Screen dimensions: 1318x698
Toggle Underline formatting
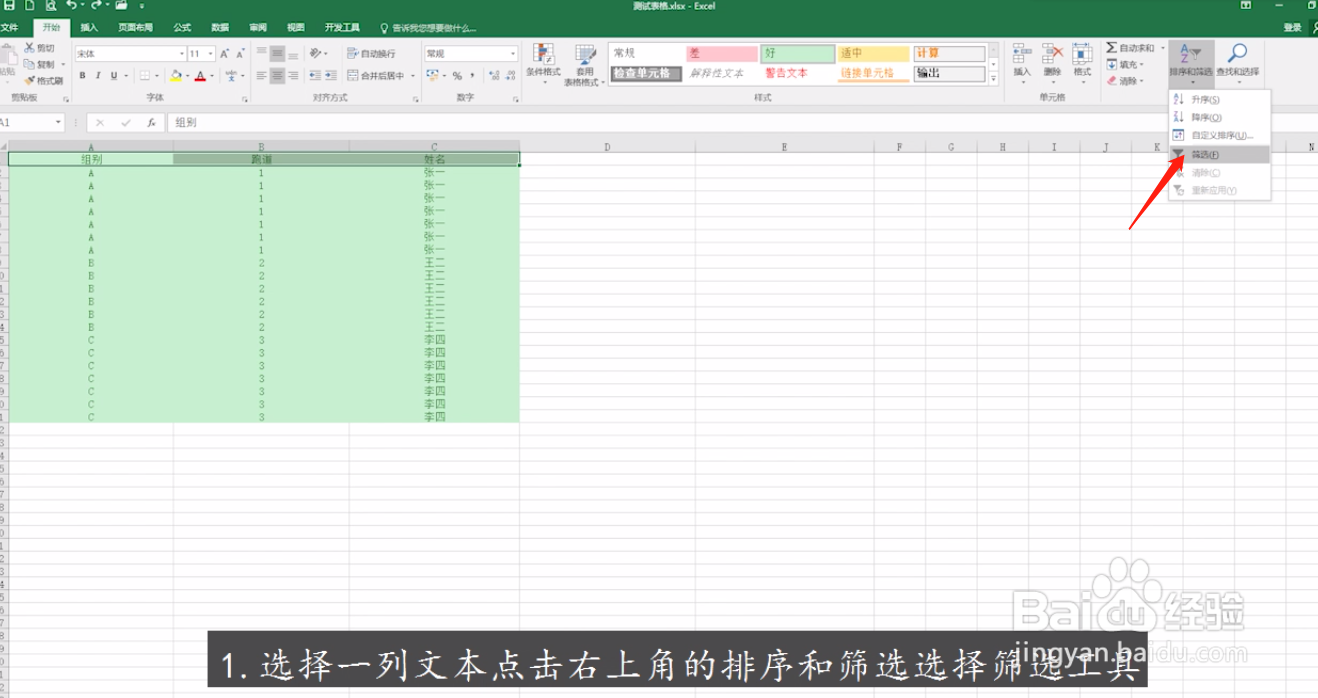113,76
